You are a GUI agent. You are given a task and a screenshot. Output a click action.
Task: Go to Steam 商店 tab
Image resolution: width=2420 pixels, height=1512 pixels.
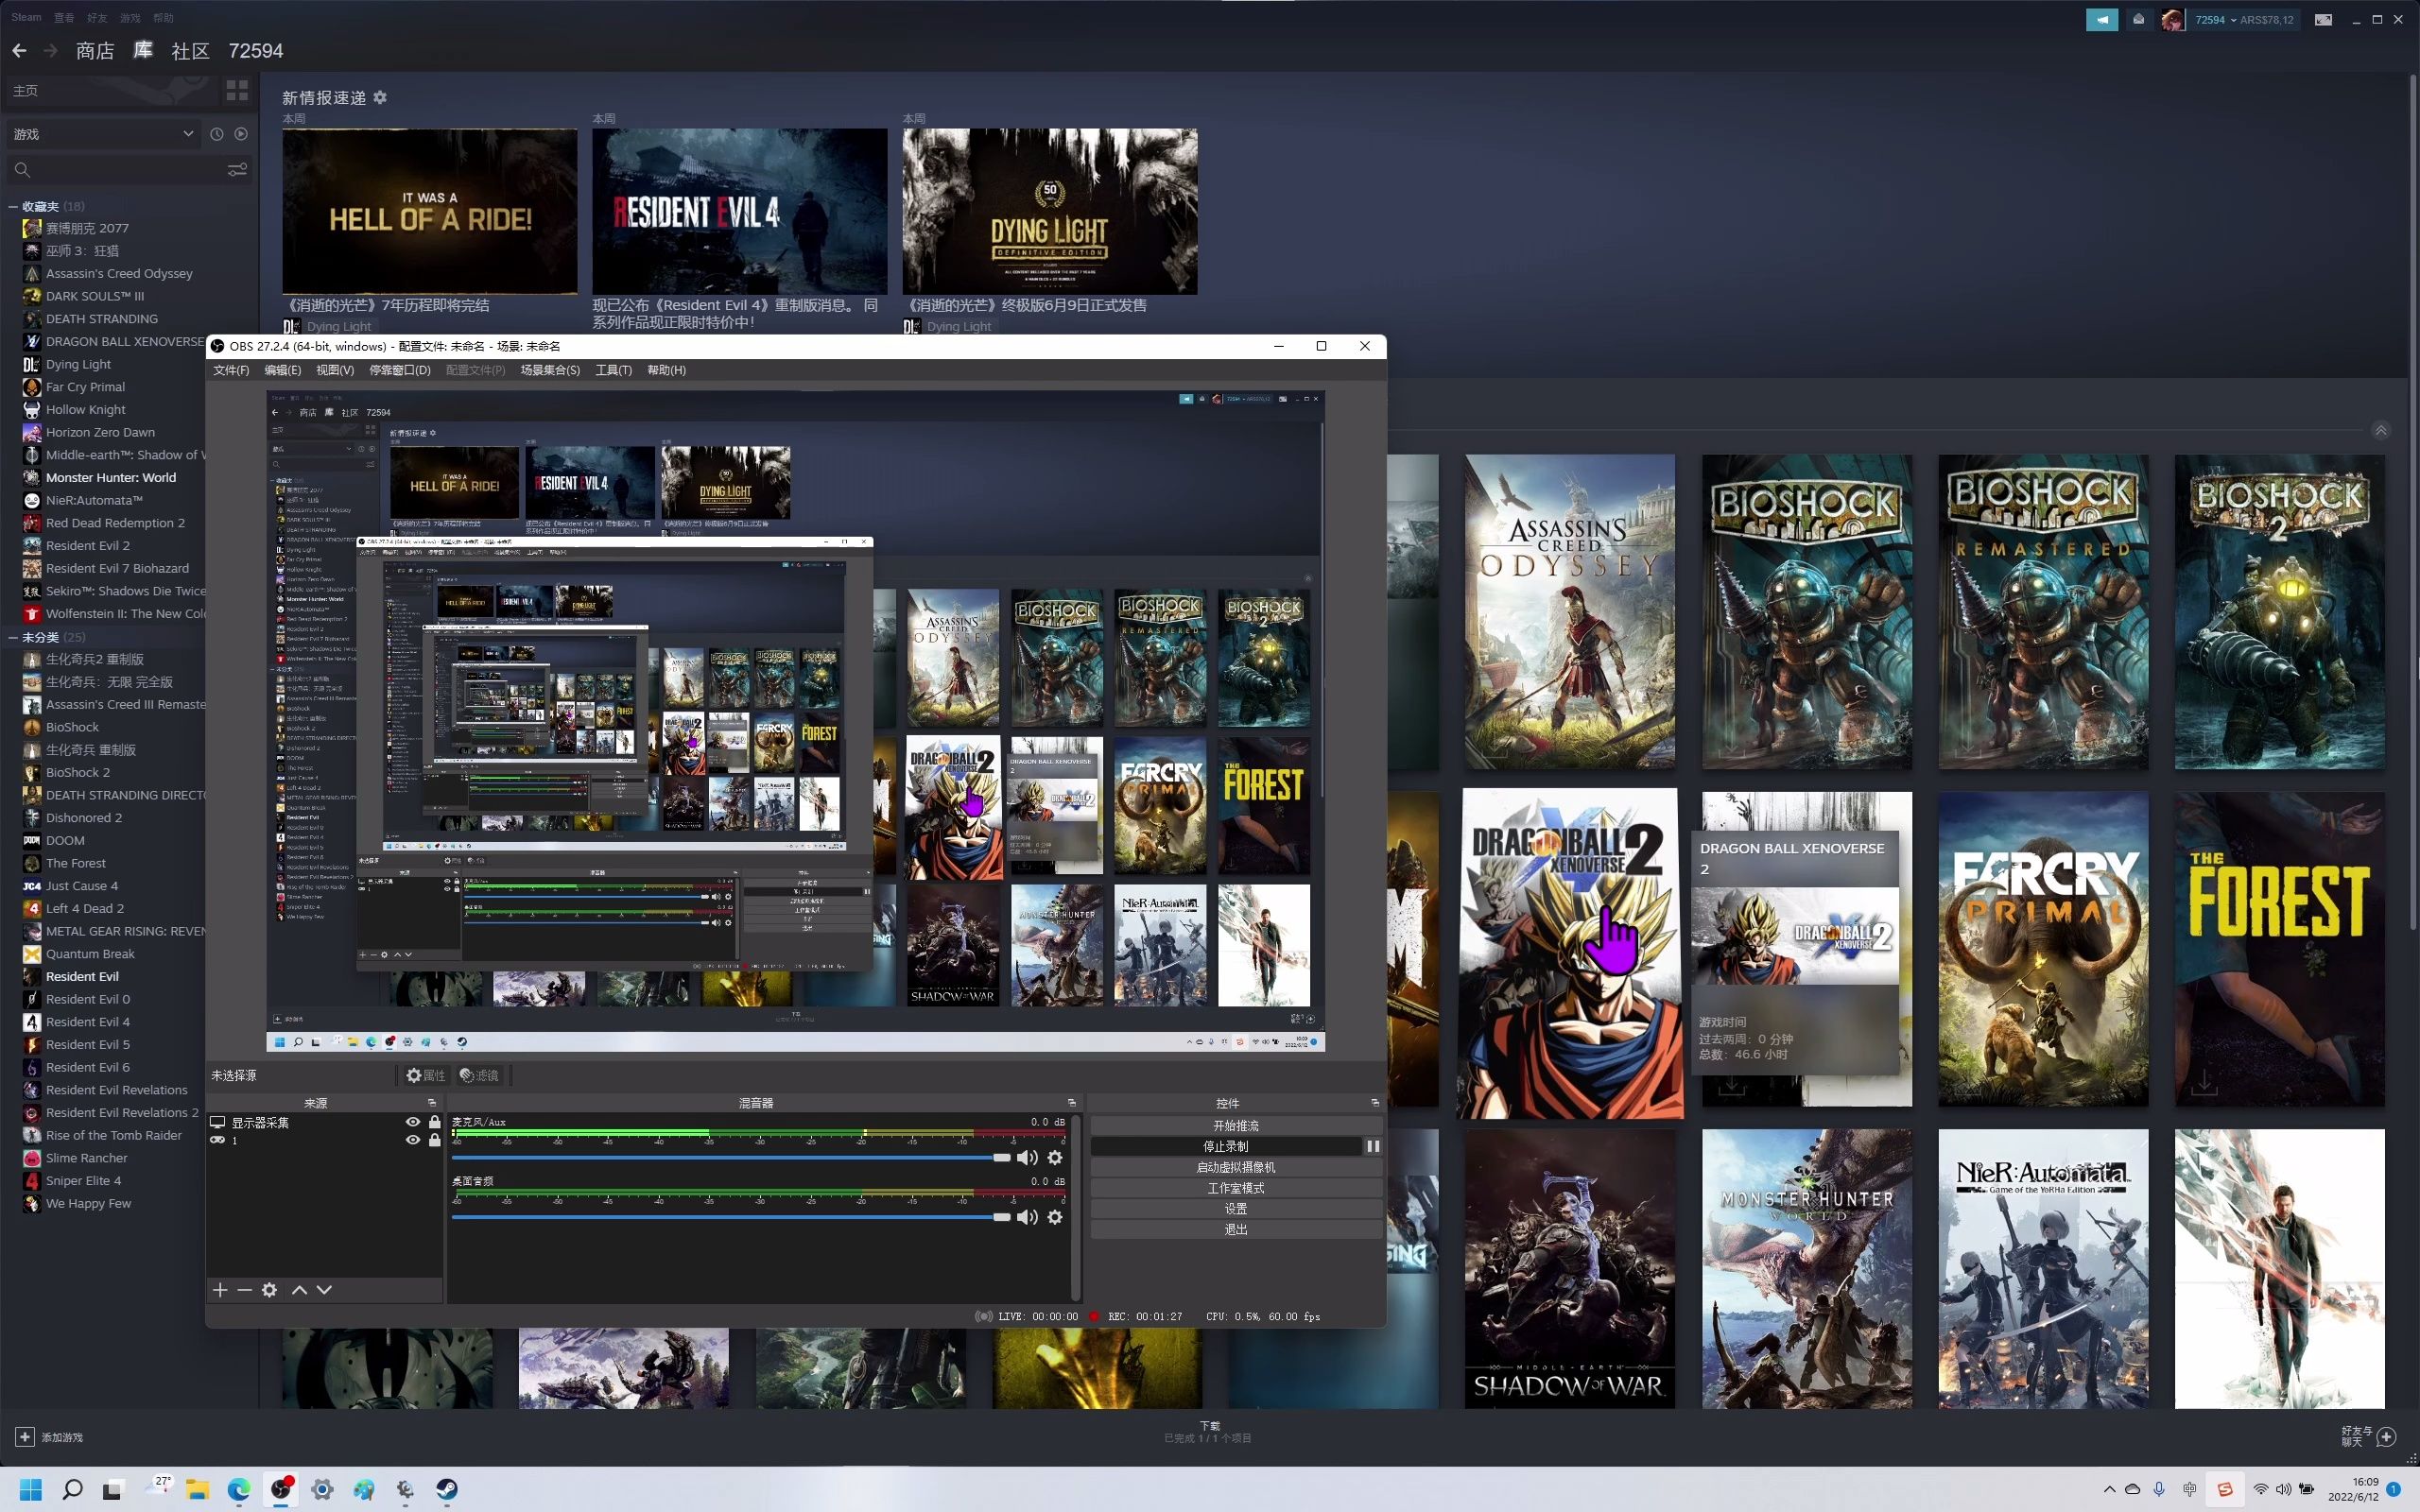coord(95,51)
